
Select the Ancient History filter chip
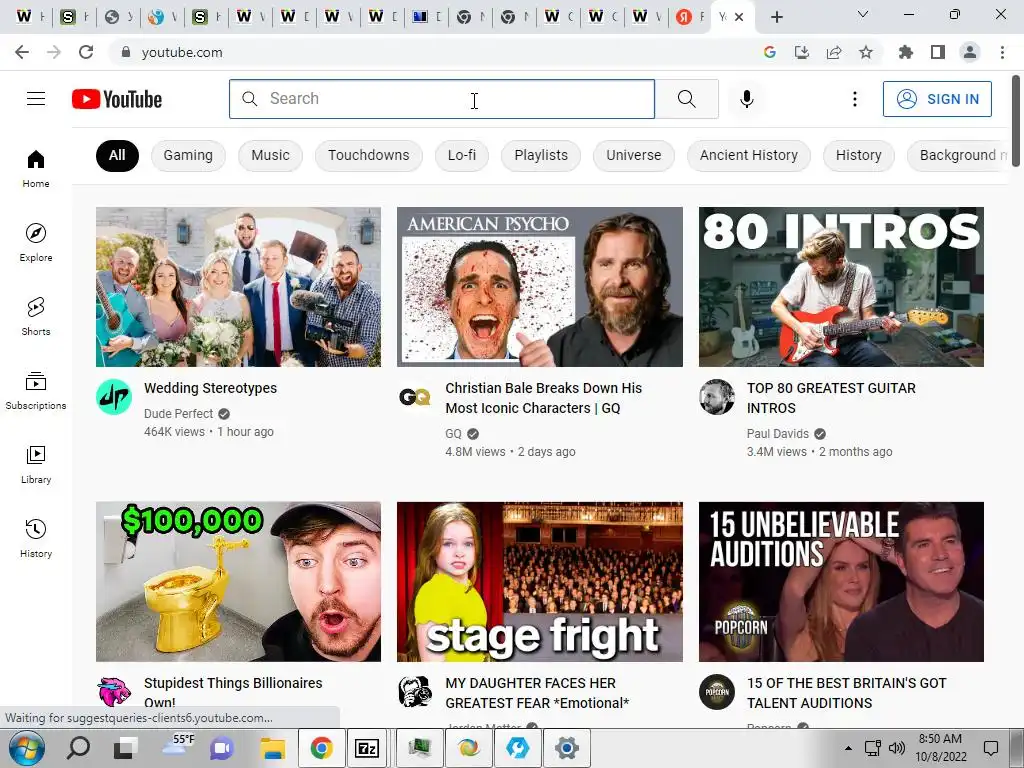[748, 155]
